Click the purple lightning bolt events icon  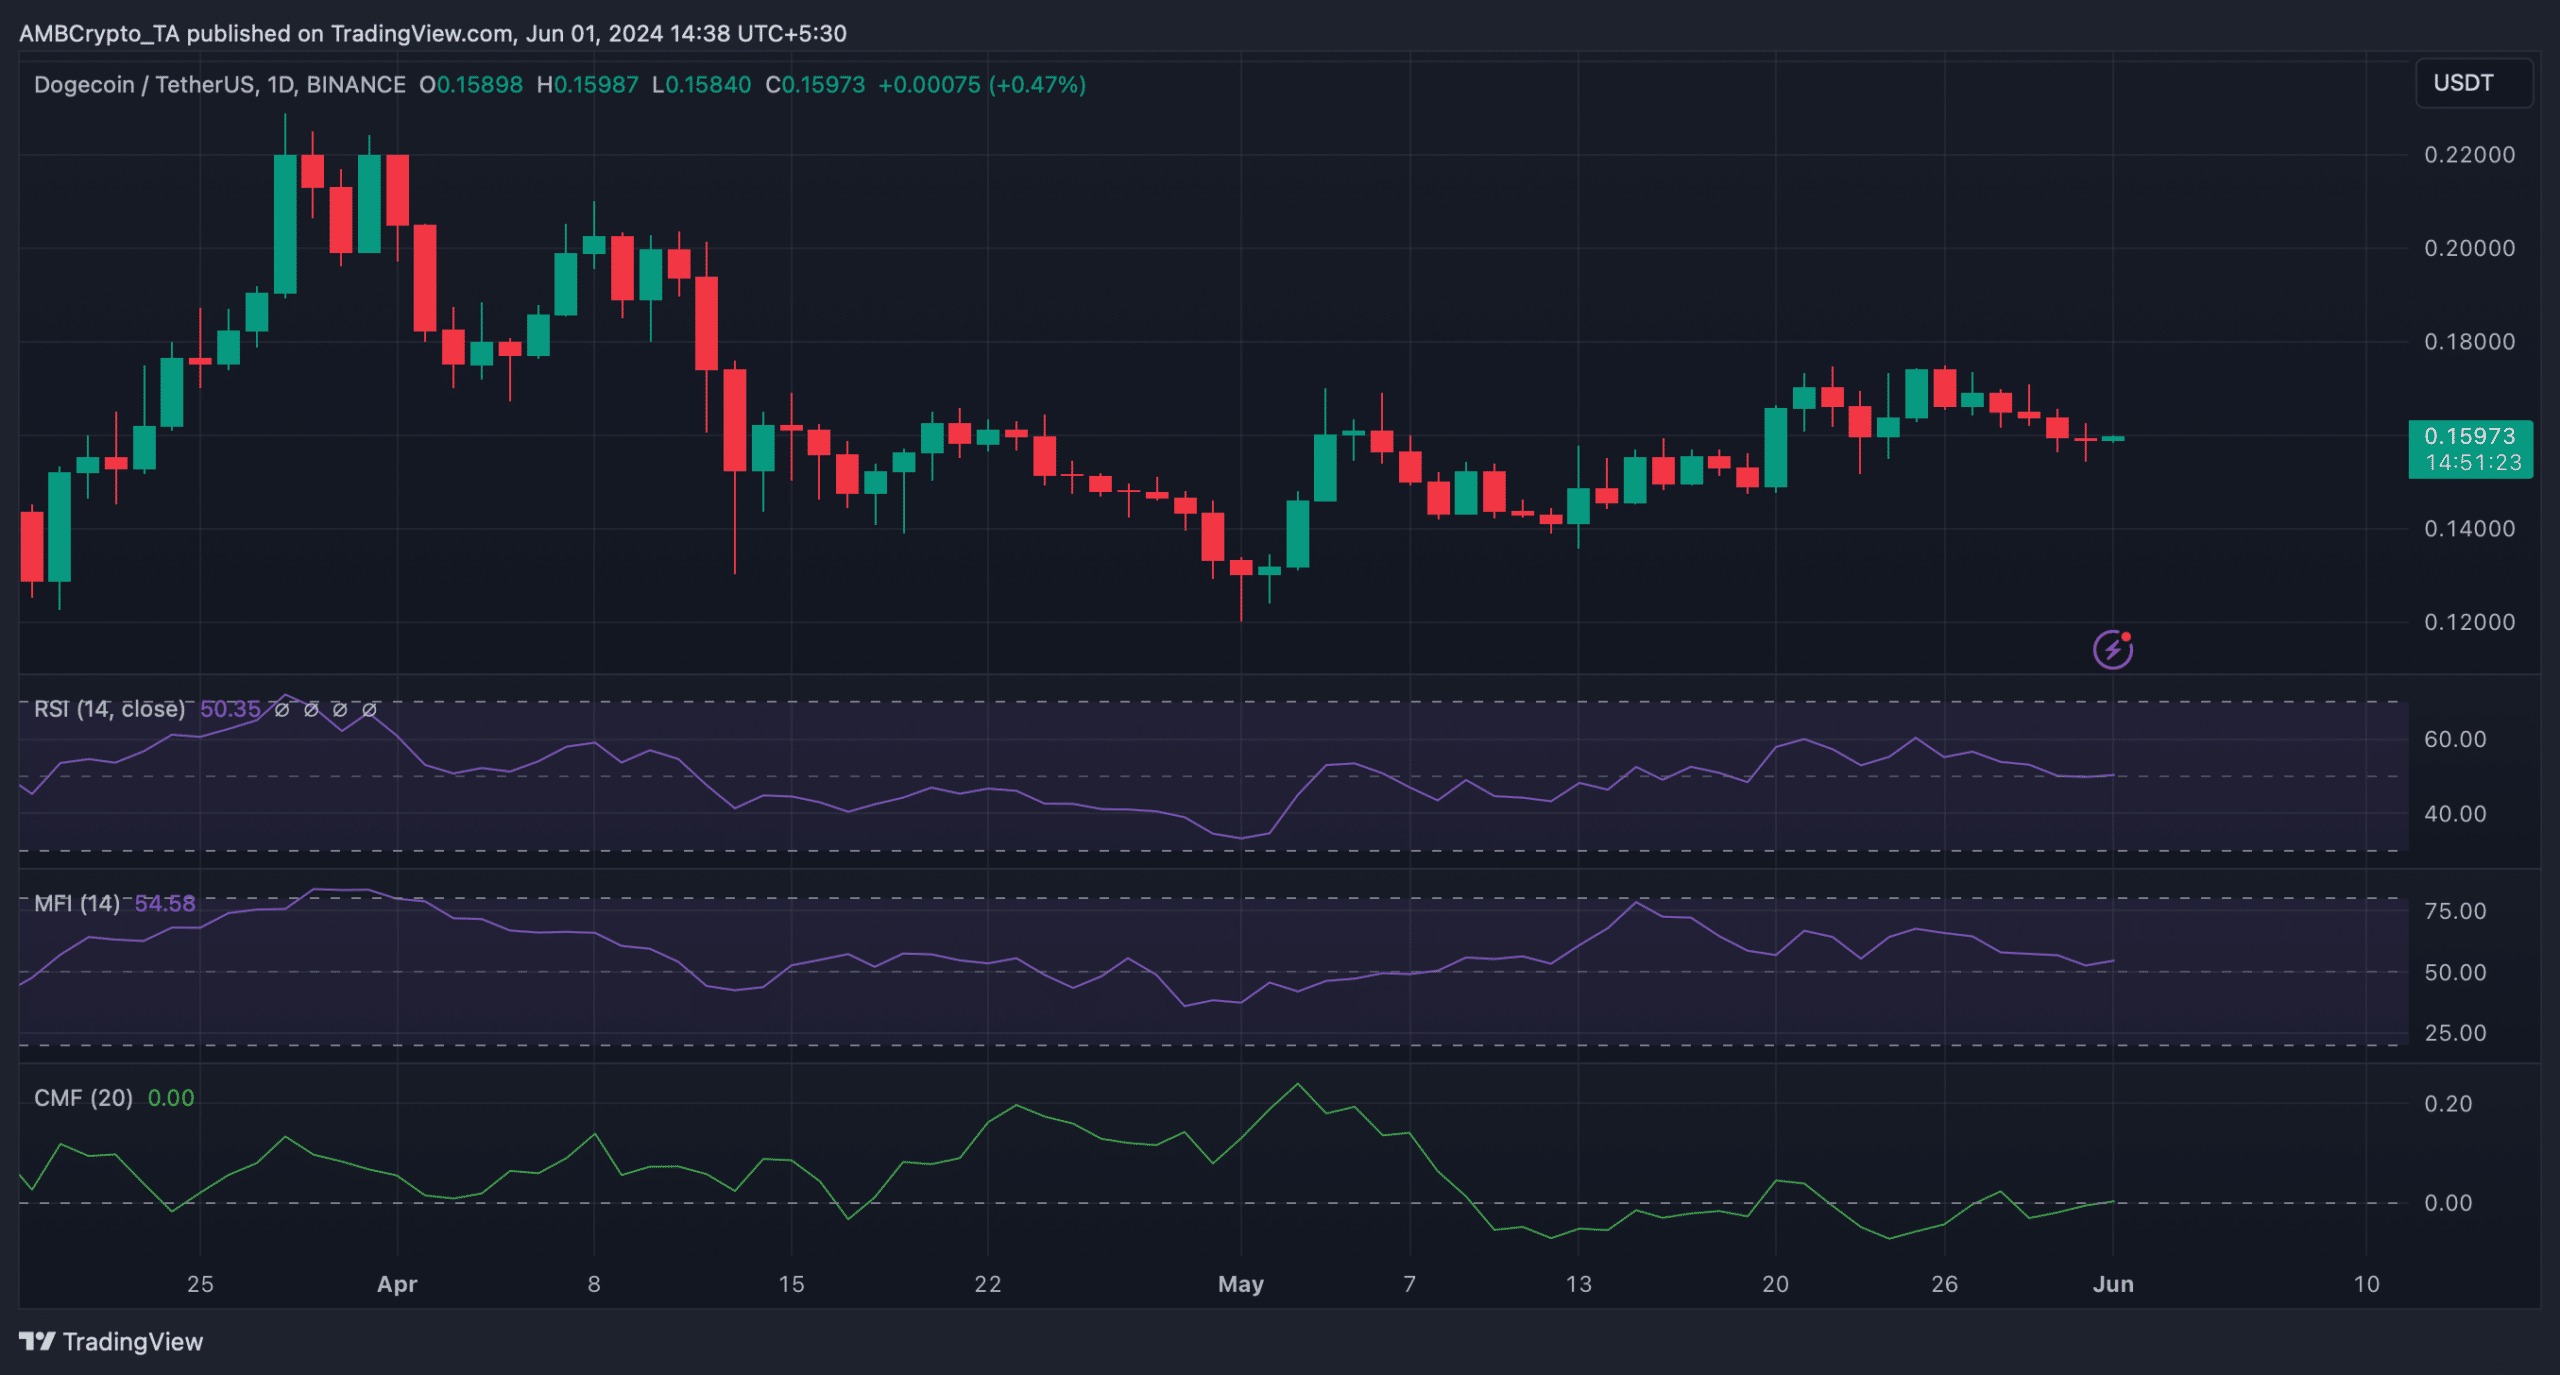point(2112,650)
